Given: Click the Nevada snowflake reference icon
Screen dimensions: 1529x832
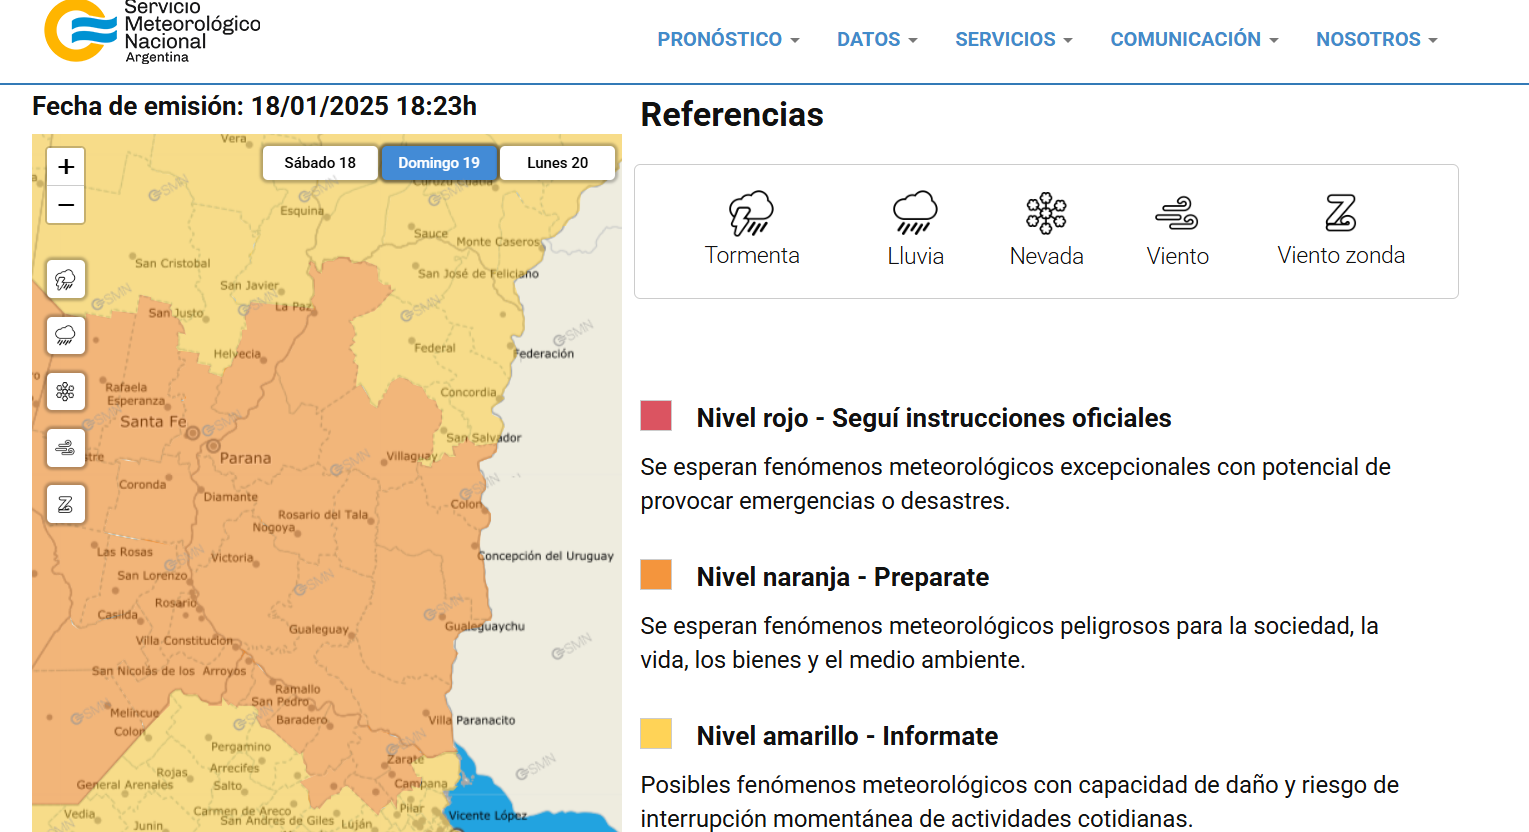Looking at the screenshot, I should 1046,213.
